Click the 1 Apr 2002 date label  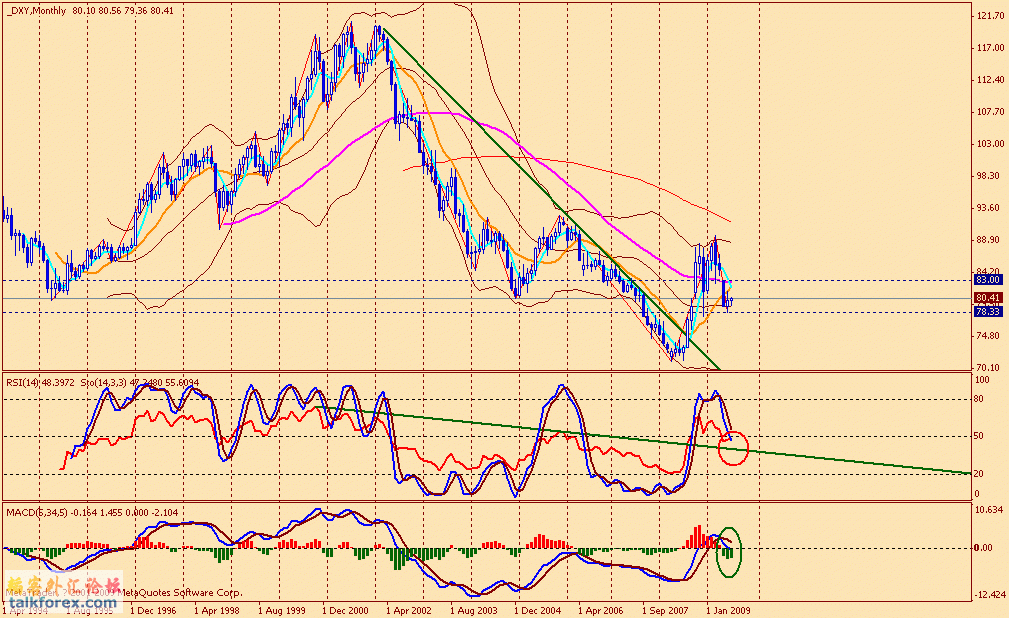pyautogui.click(x=409, y=610)
